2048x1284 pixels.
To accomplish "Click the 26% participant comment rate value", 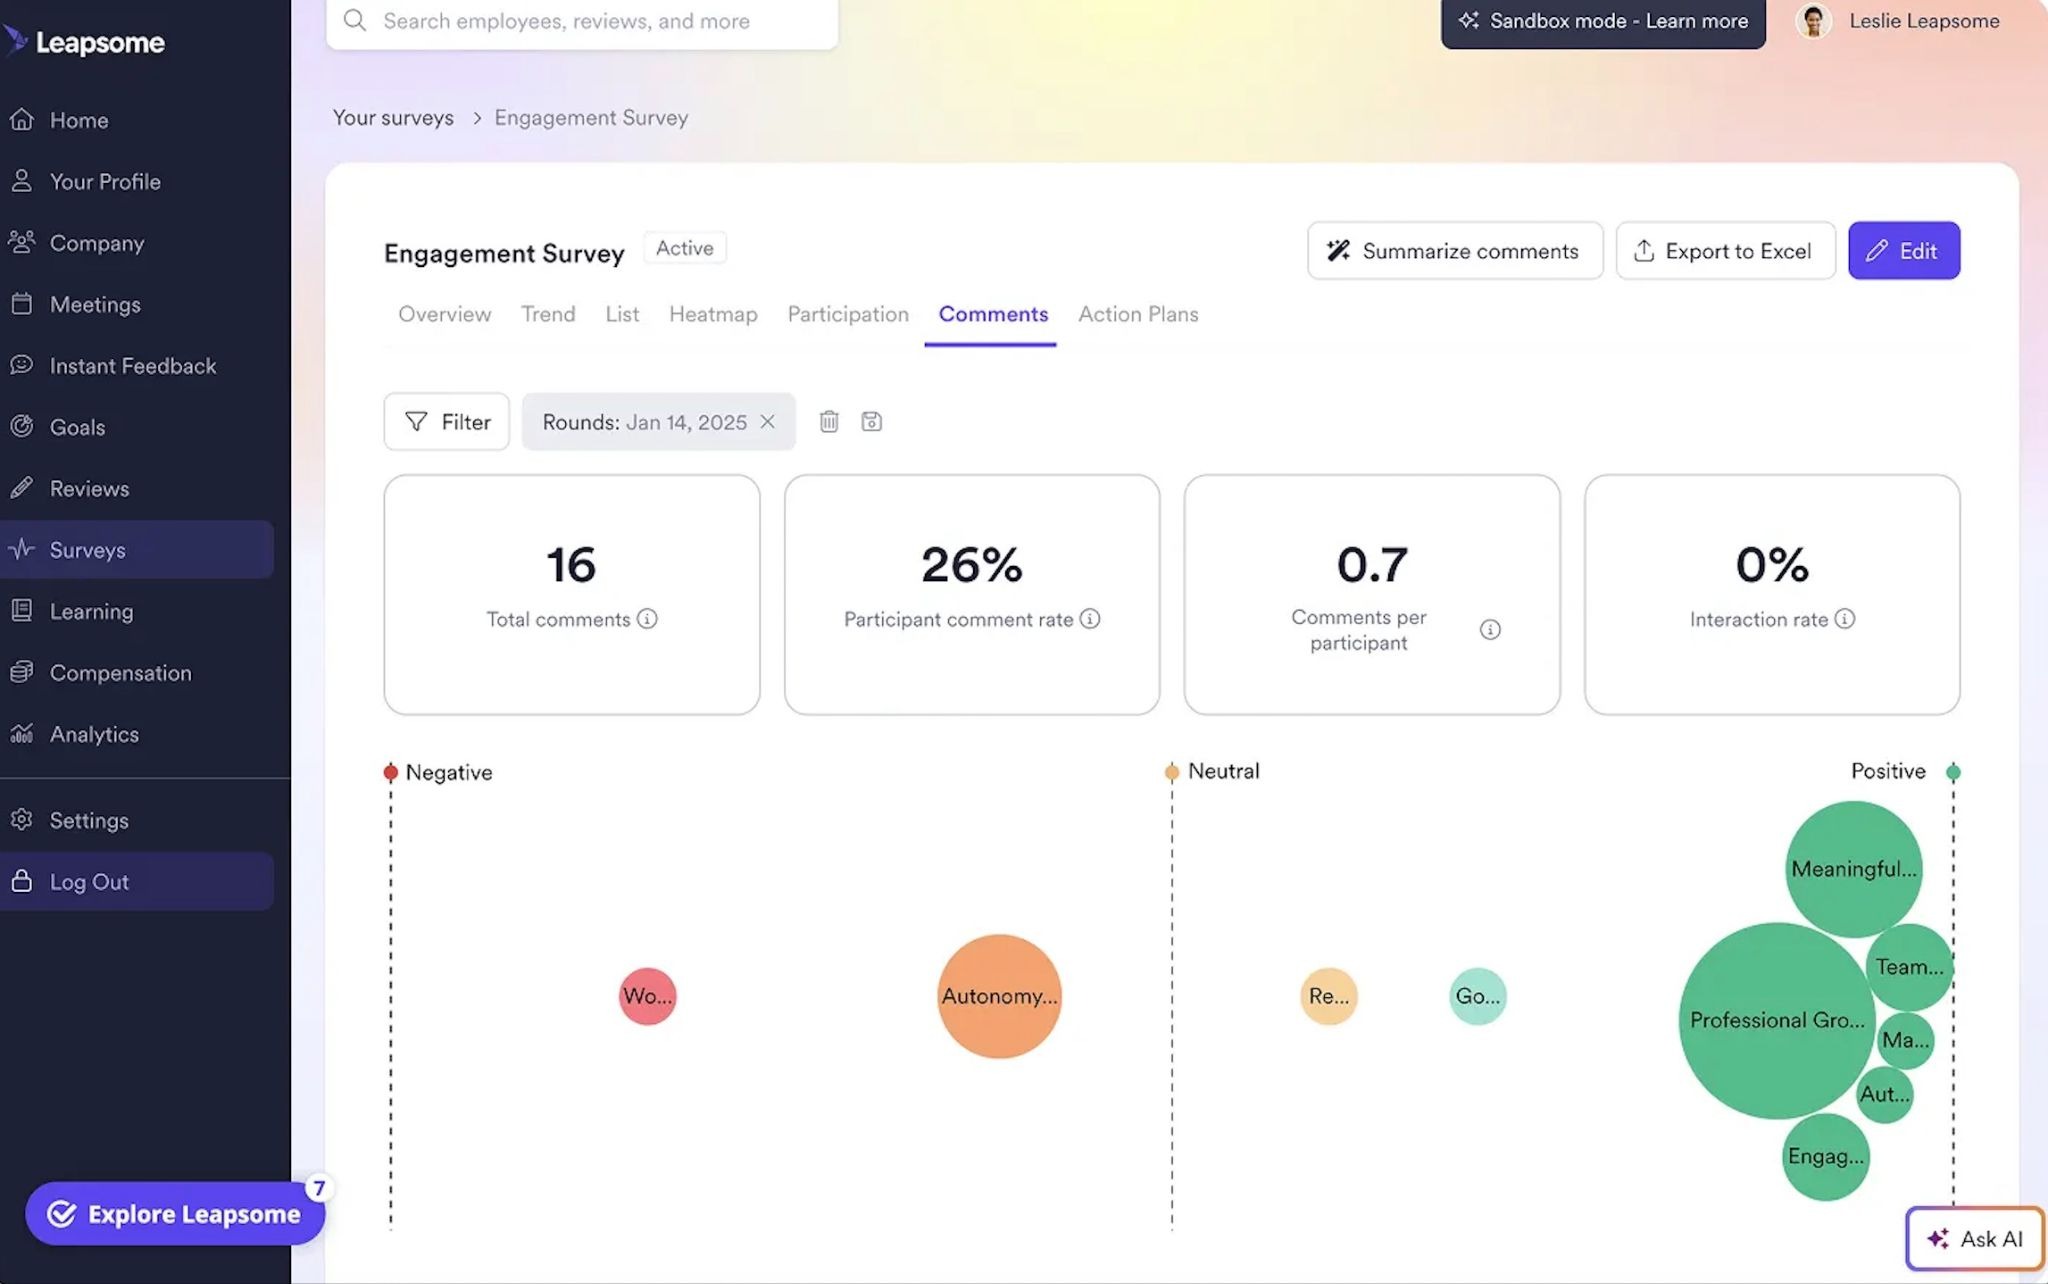I will [972, 565].
